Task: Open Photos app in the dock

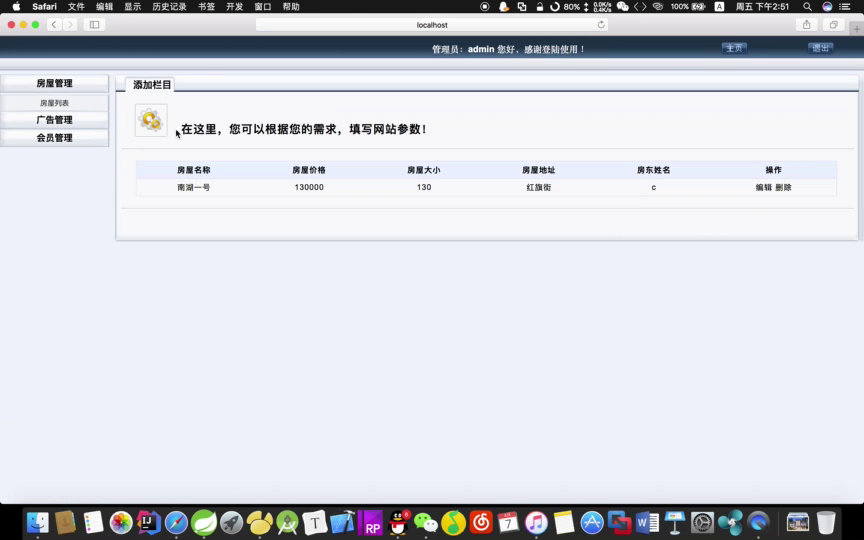Action: coord(121,522)
